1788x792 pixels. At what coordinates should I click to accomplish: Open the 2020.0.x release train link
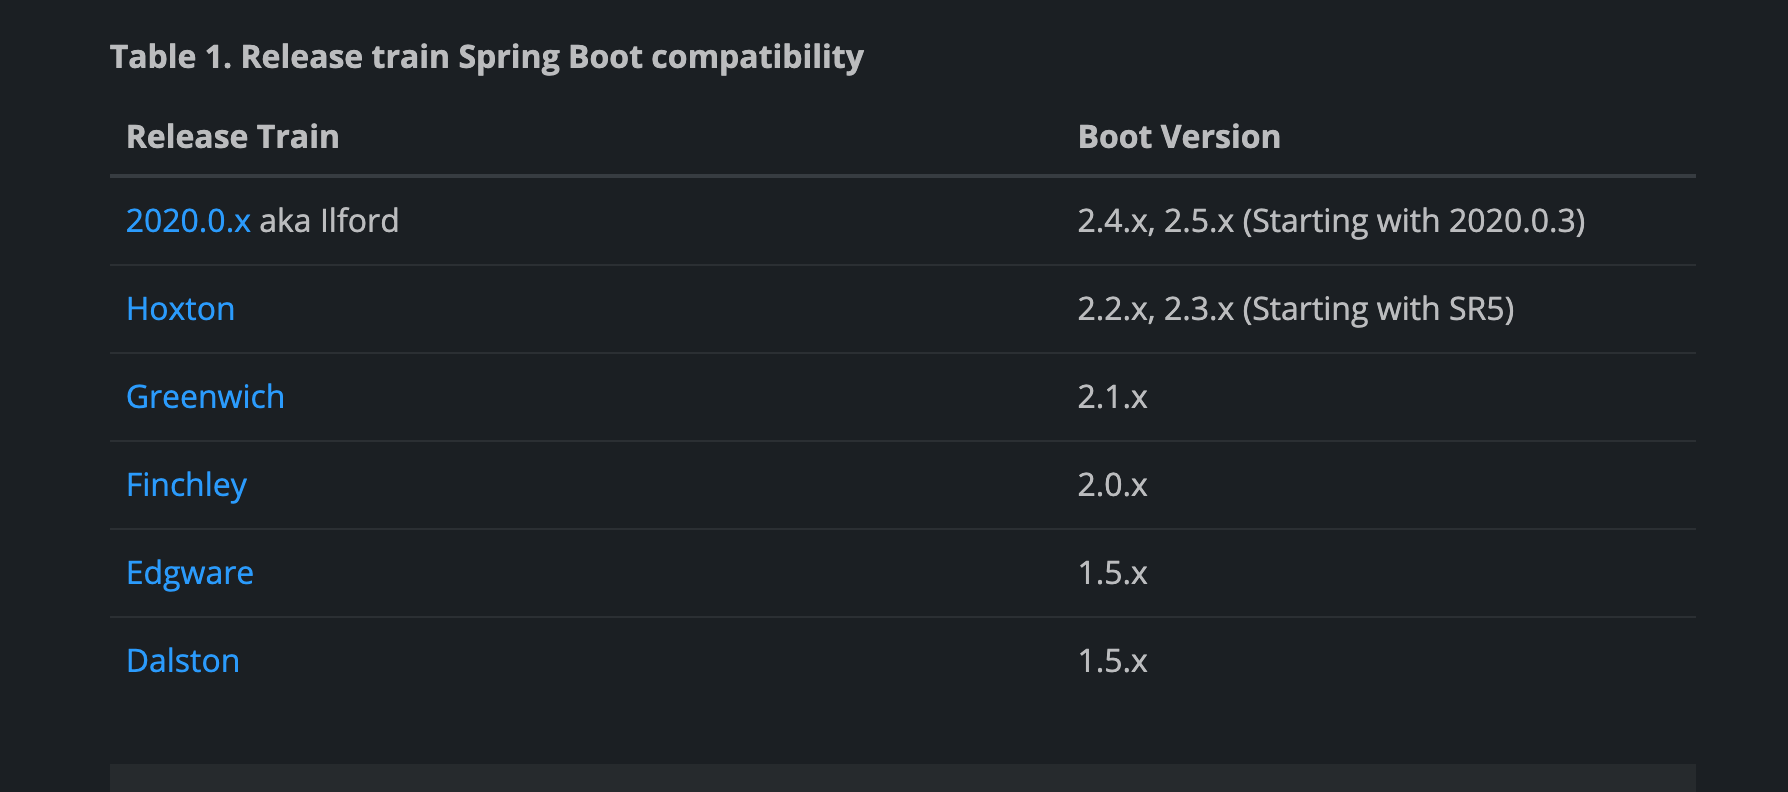(188, 221)
